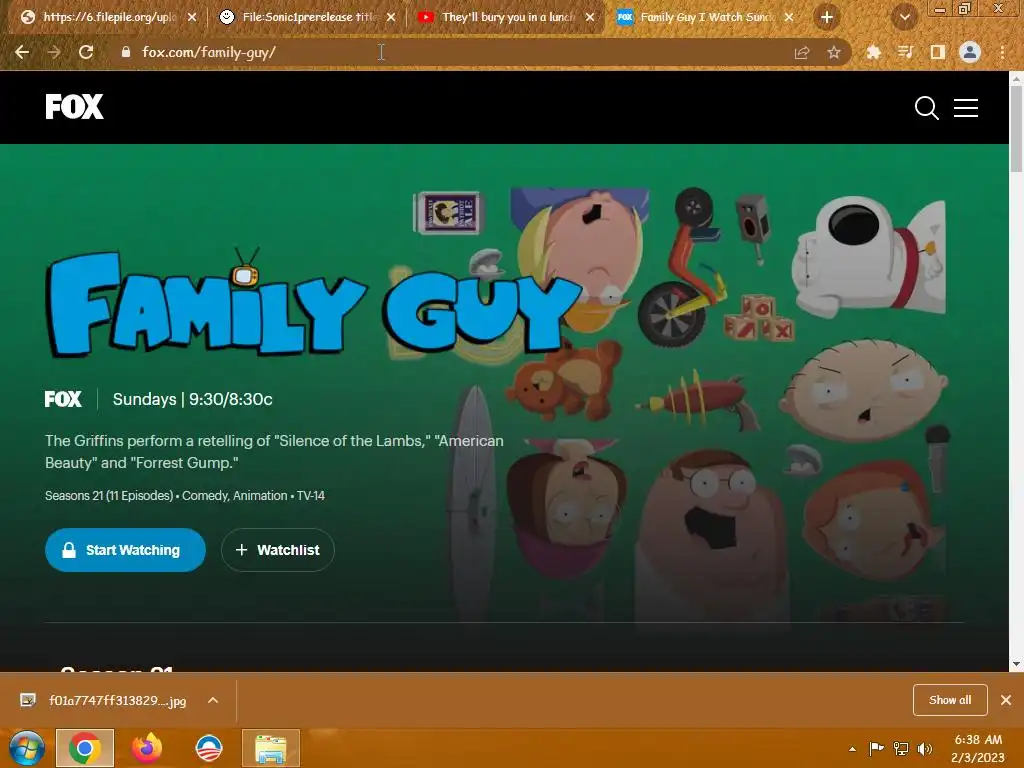Add show to Watchlist
The image size is (1024, 768).
pyautogui.click(x=278, y=550)
